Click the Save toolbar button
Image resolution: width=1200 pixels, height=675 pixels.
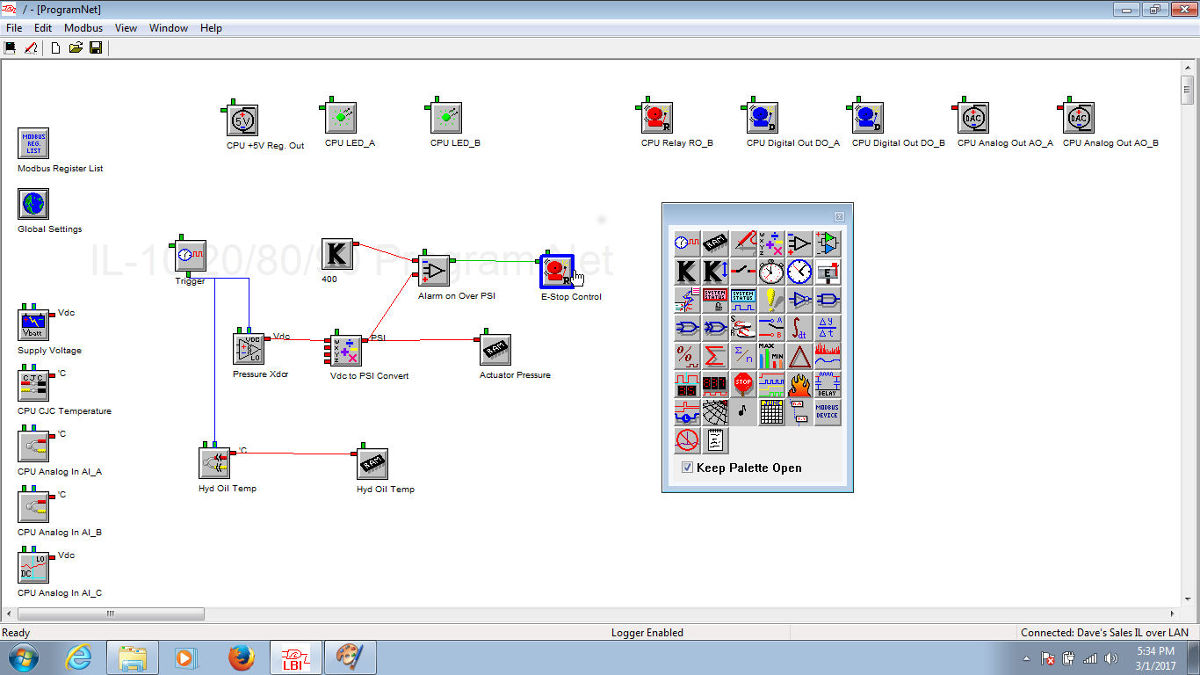95,47
